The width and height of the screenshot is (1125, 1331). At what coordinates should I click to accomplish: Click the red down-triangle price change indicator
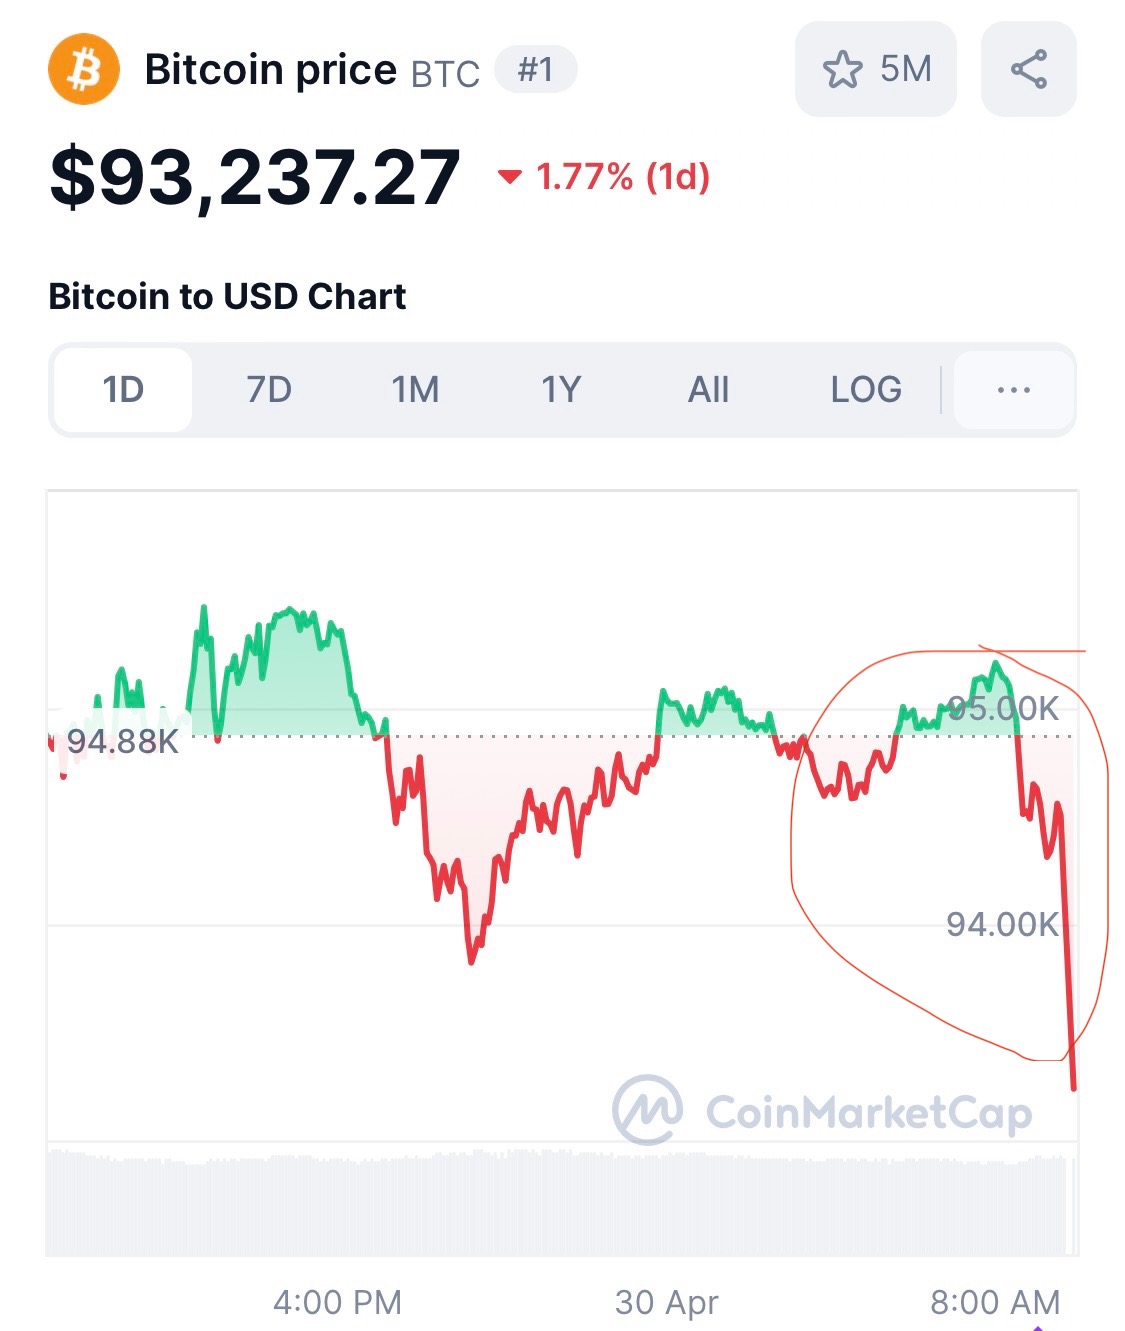pos(510,177)
